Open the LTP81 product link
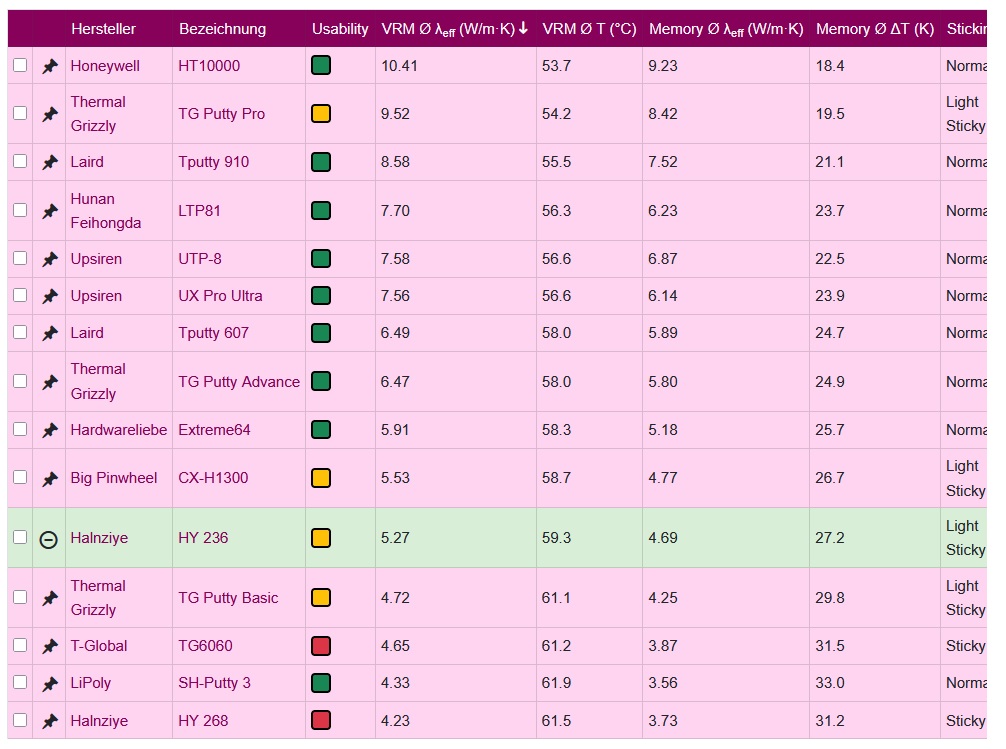Viewport: 1006px width, 749px height. point(199,211)
